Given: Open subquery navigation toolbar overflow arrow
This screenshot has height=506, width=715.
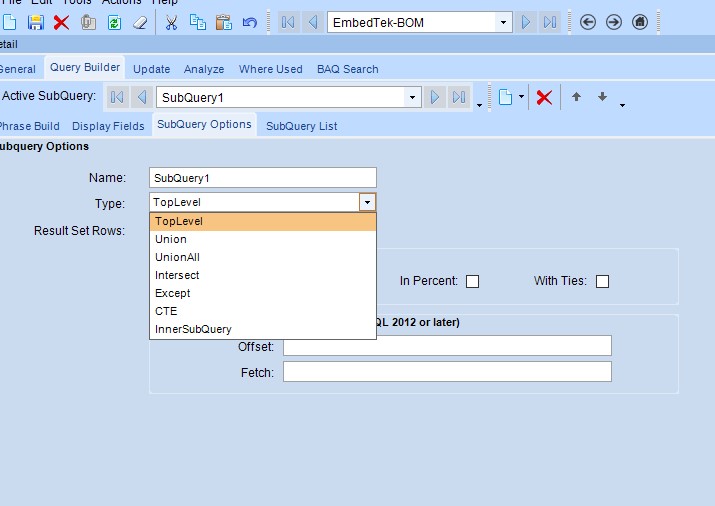Looking at the screenshot, I should pyautogui.click(x=479, y=105).
